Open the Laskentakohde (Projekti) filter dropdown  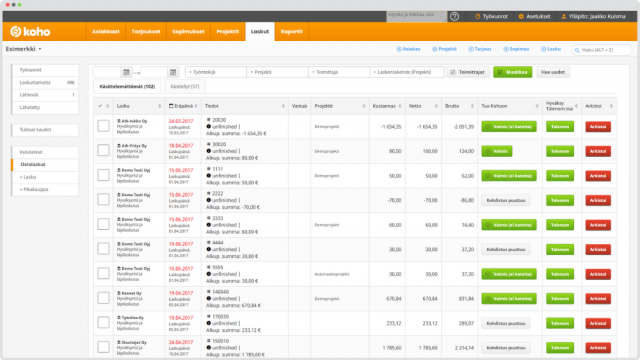coord(407,72)
